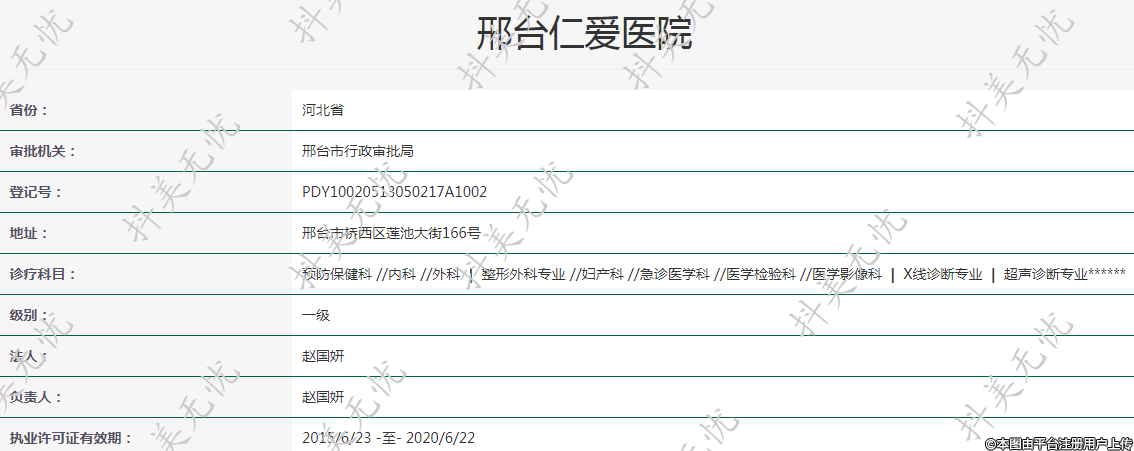This screenshot has height=451, width=1134.
Task: Click 预防保健科 in the 诊疗科目 list
Action: pyautogui.click(x=337, y=274)
